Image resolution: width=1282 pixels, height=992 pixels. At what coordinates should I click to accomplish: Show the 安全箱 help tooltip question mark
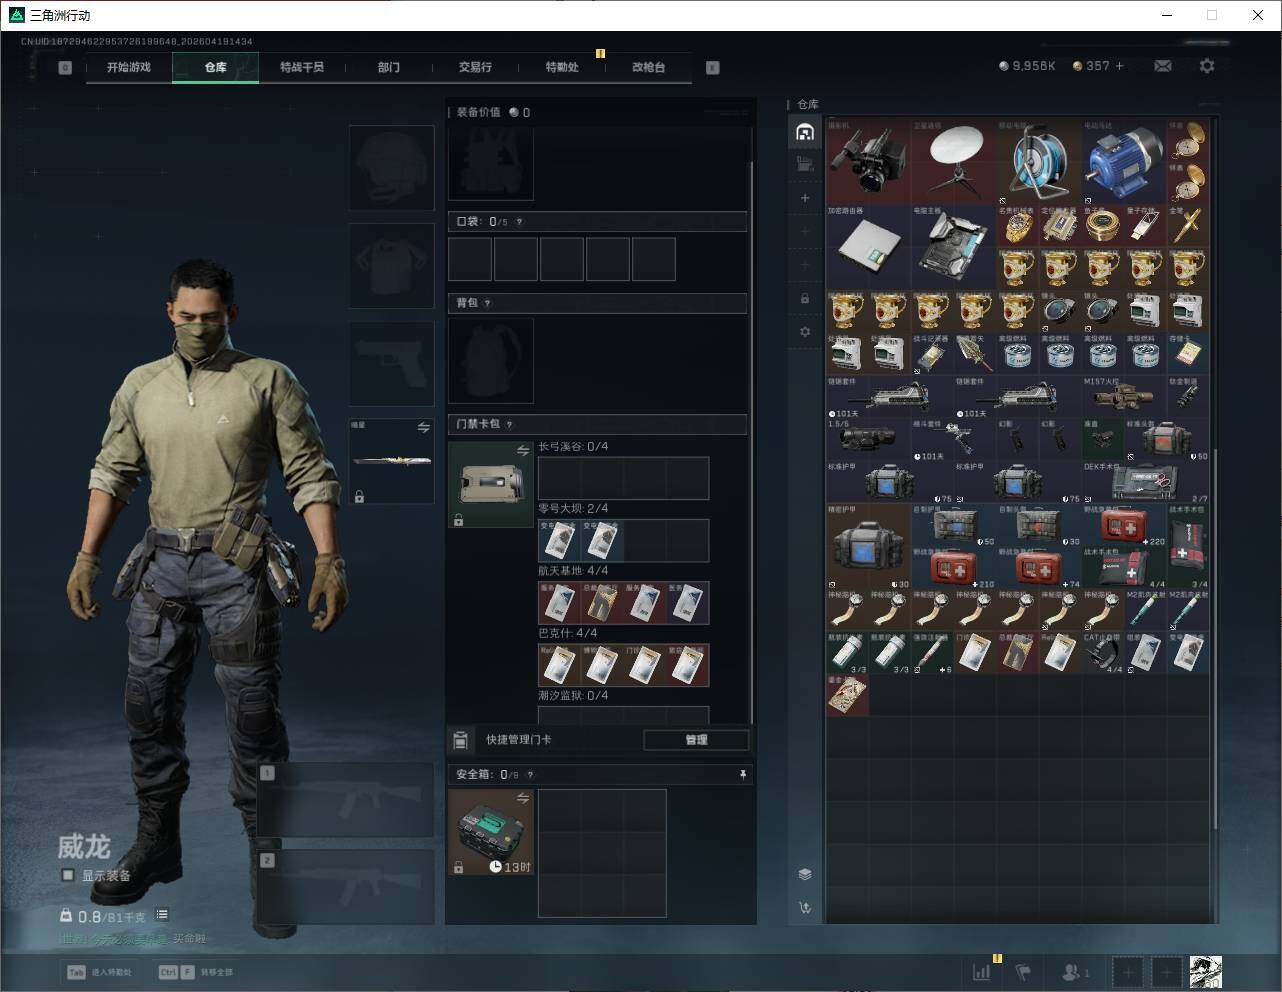click(530, 774)
